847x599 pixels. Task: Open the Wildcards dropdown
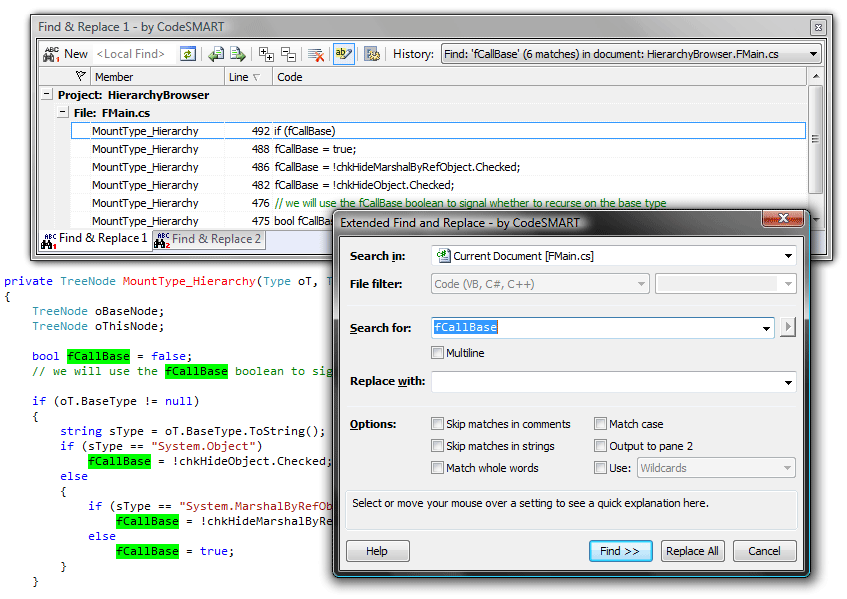(x=788, y=468)
